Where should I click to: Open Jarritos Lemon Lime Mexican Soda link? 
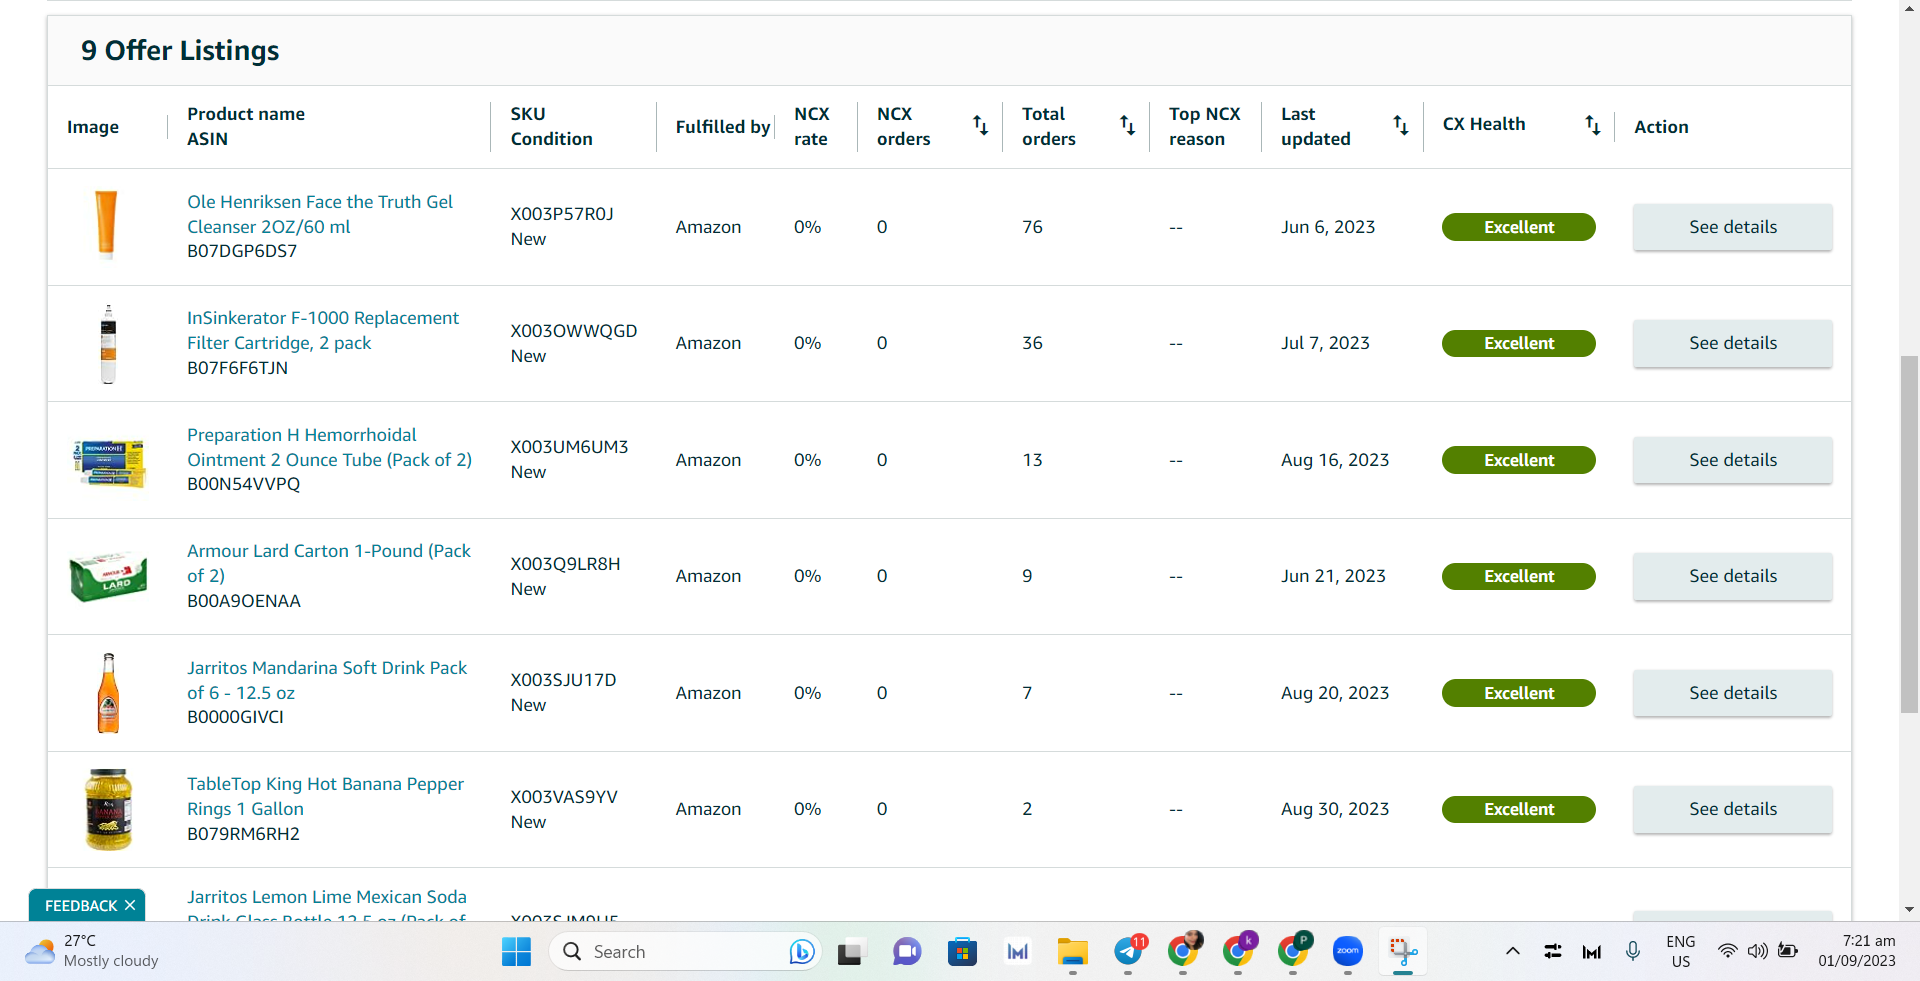pyautogui.click(x=327, y=903)
